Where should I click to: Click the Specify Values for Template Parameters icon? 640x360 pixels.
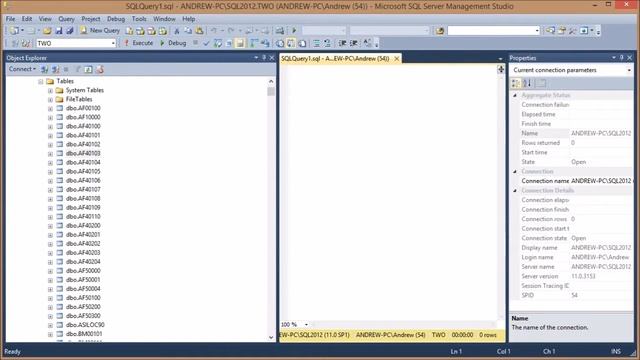367,43
